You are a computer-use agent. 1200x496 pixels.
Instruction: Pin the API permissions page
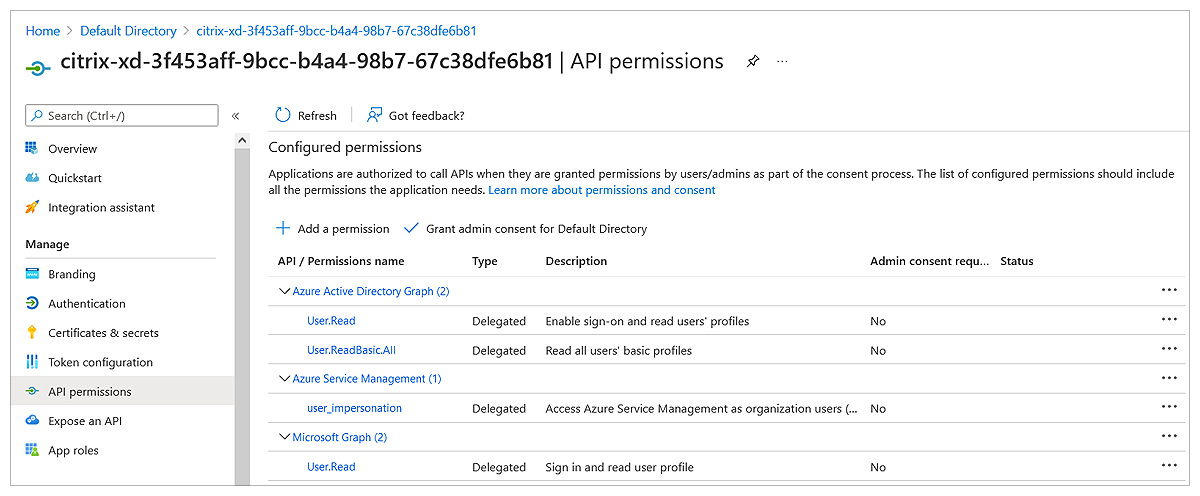point(753,62)
